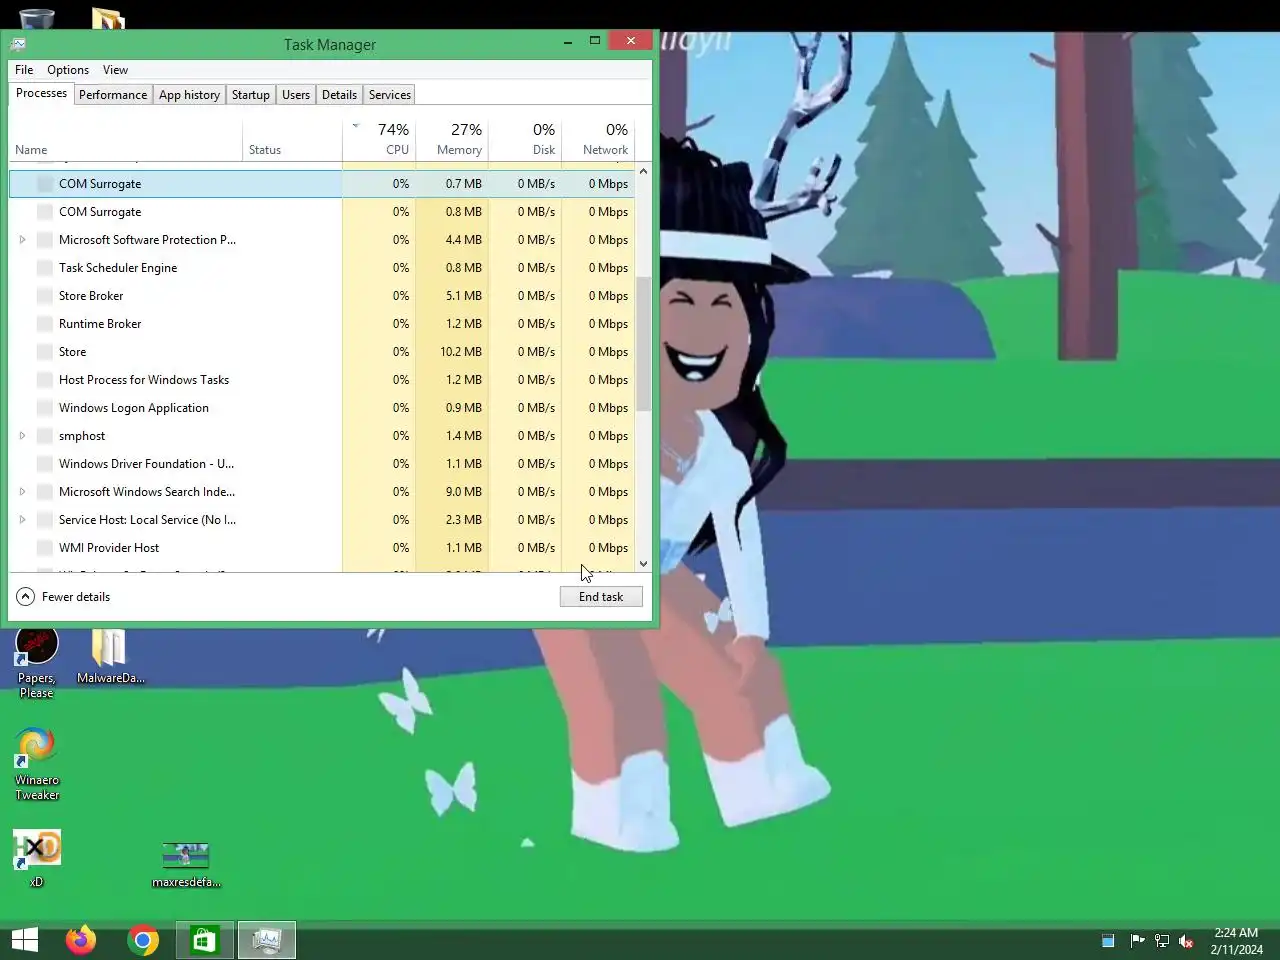Click the Windows Logon Application process icon
Viewport: 1280px width, 960px height.
[x=44, y=408]
